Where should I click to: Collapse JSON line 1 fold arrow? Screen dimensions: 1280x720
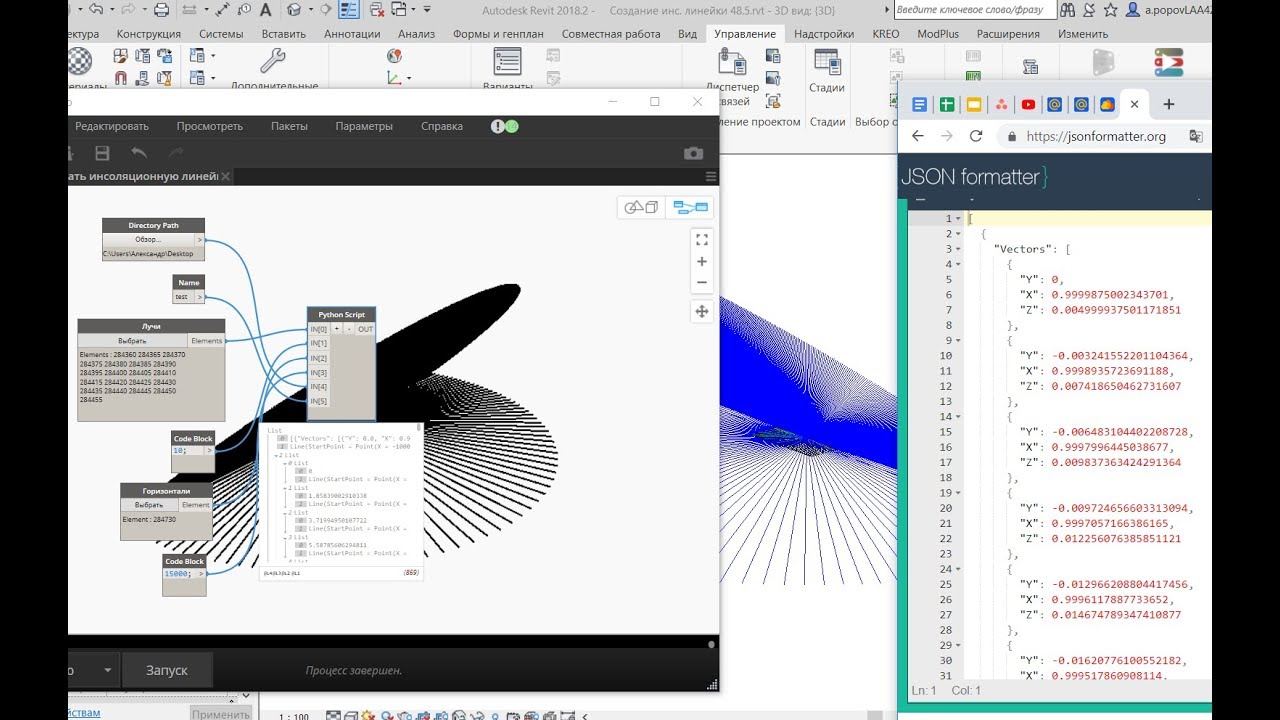click(x=958, y=219)
